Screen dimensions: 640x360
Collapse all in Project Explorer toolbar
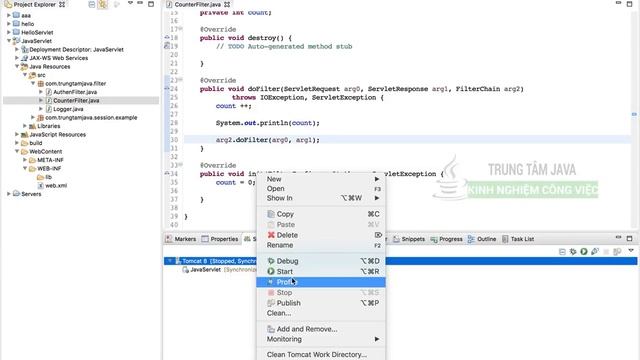pos(91,4)
